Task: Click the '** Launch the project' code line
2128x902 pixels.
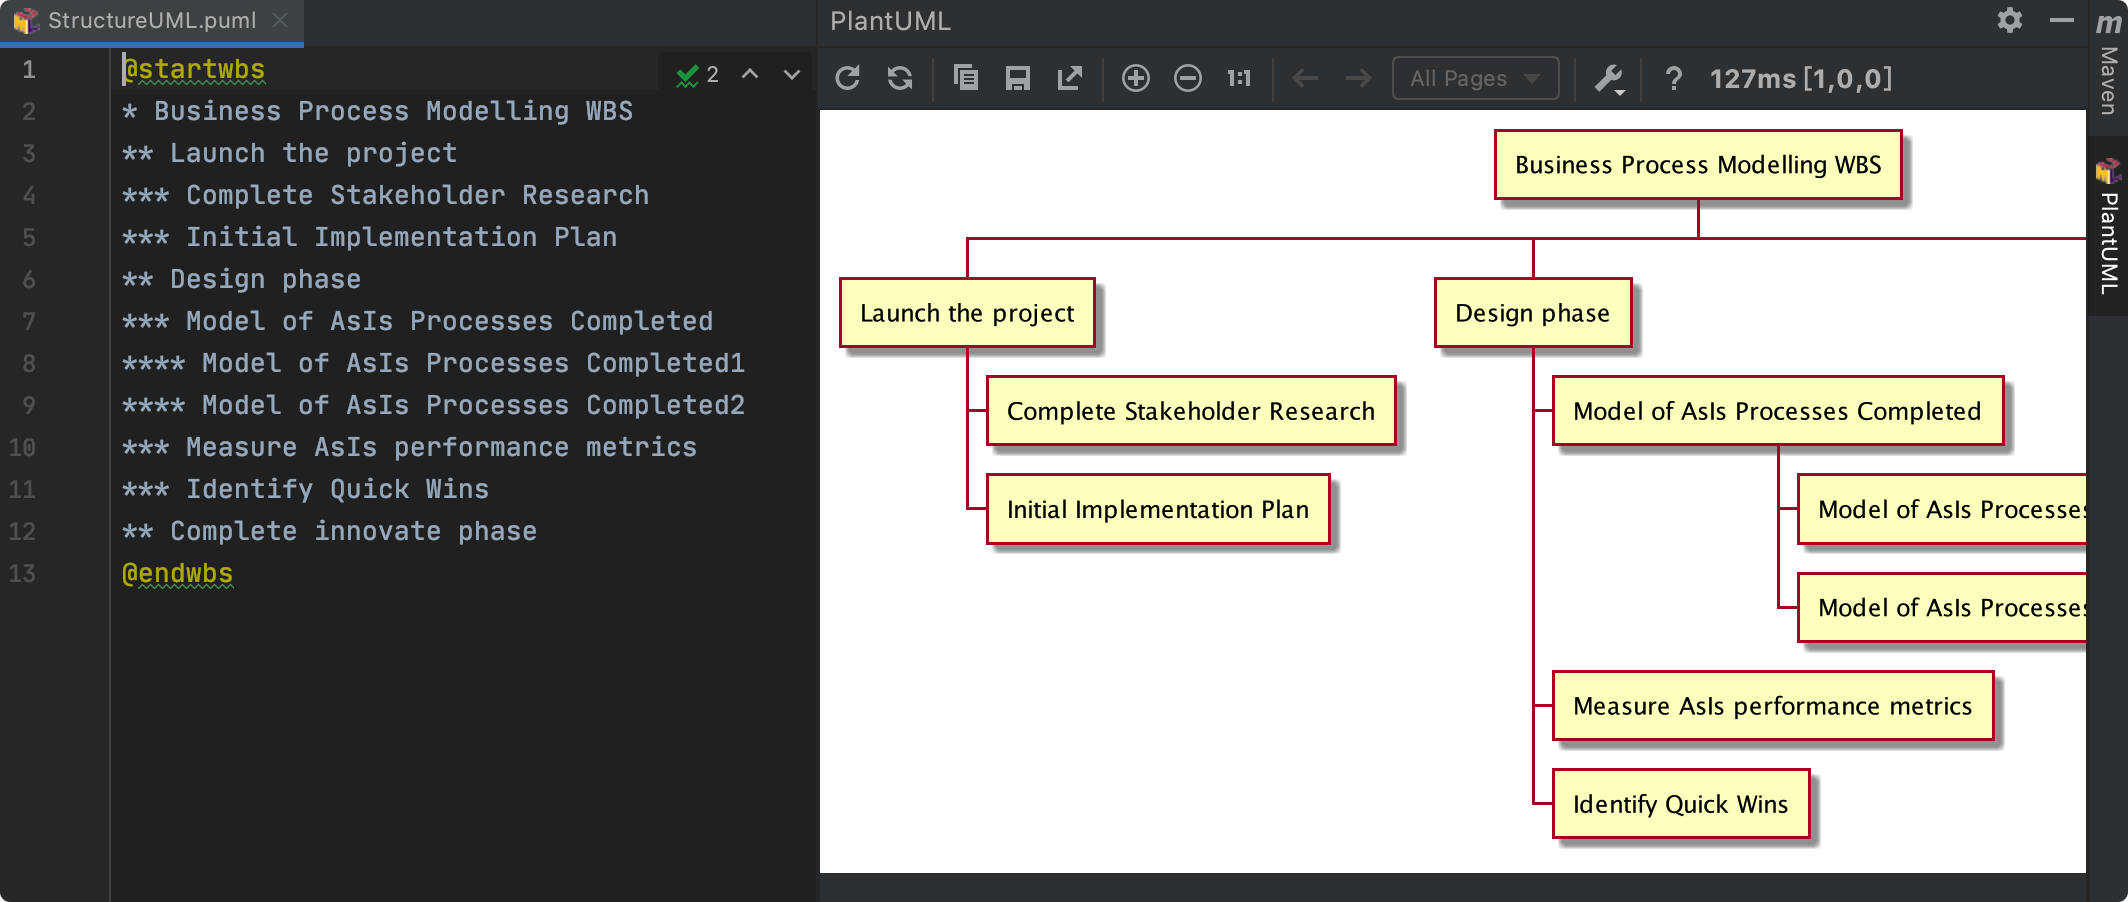Action: 289,153
